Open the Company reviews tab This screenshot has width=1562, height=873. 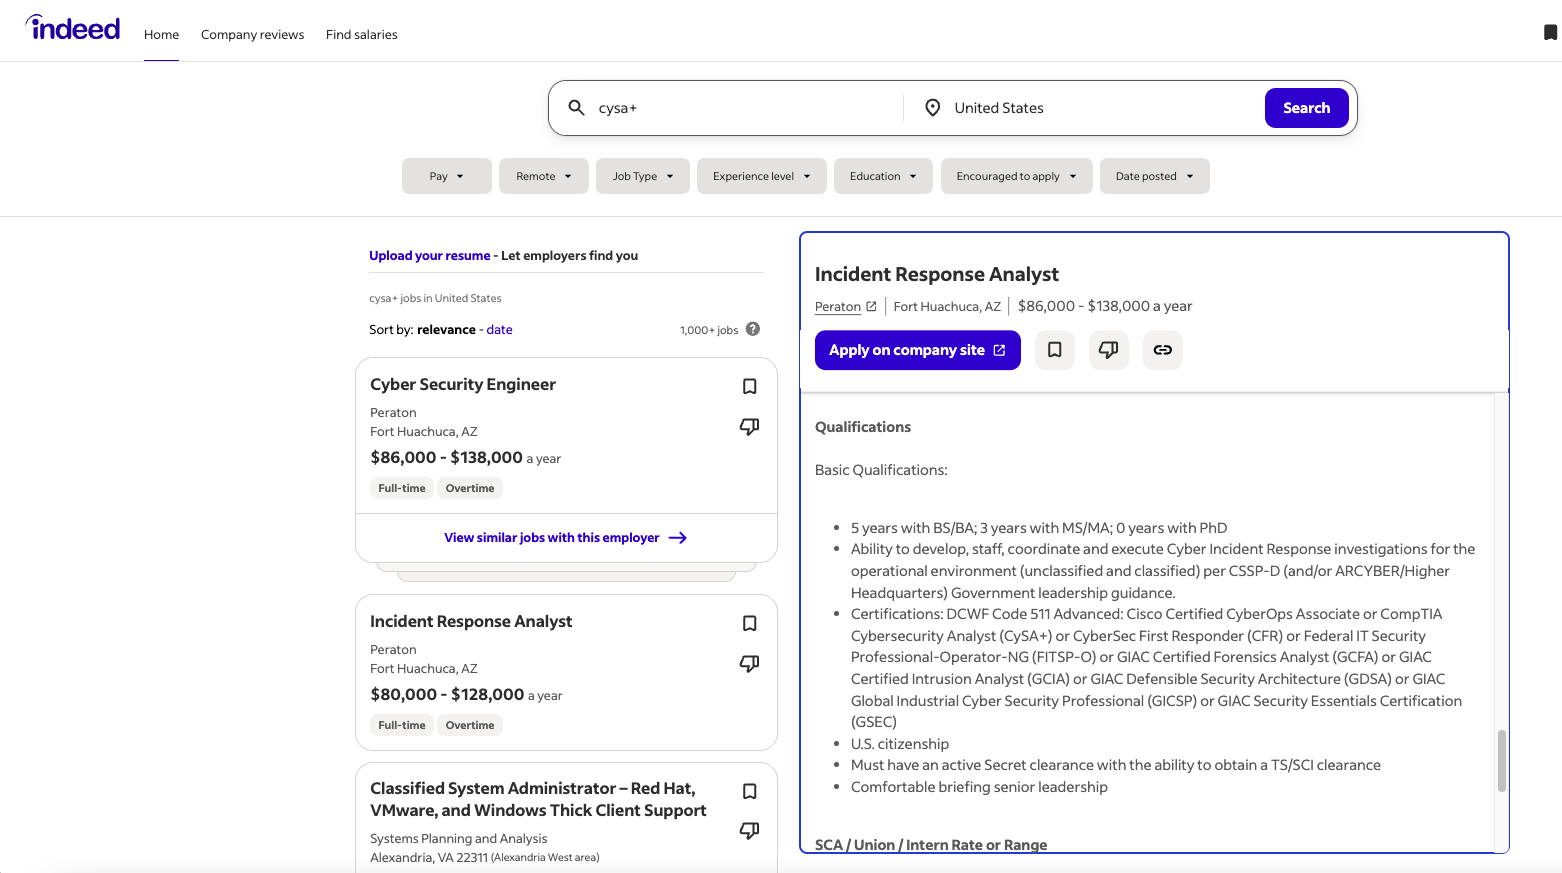click(x=252, y=35)
